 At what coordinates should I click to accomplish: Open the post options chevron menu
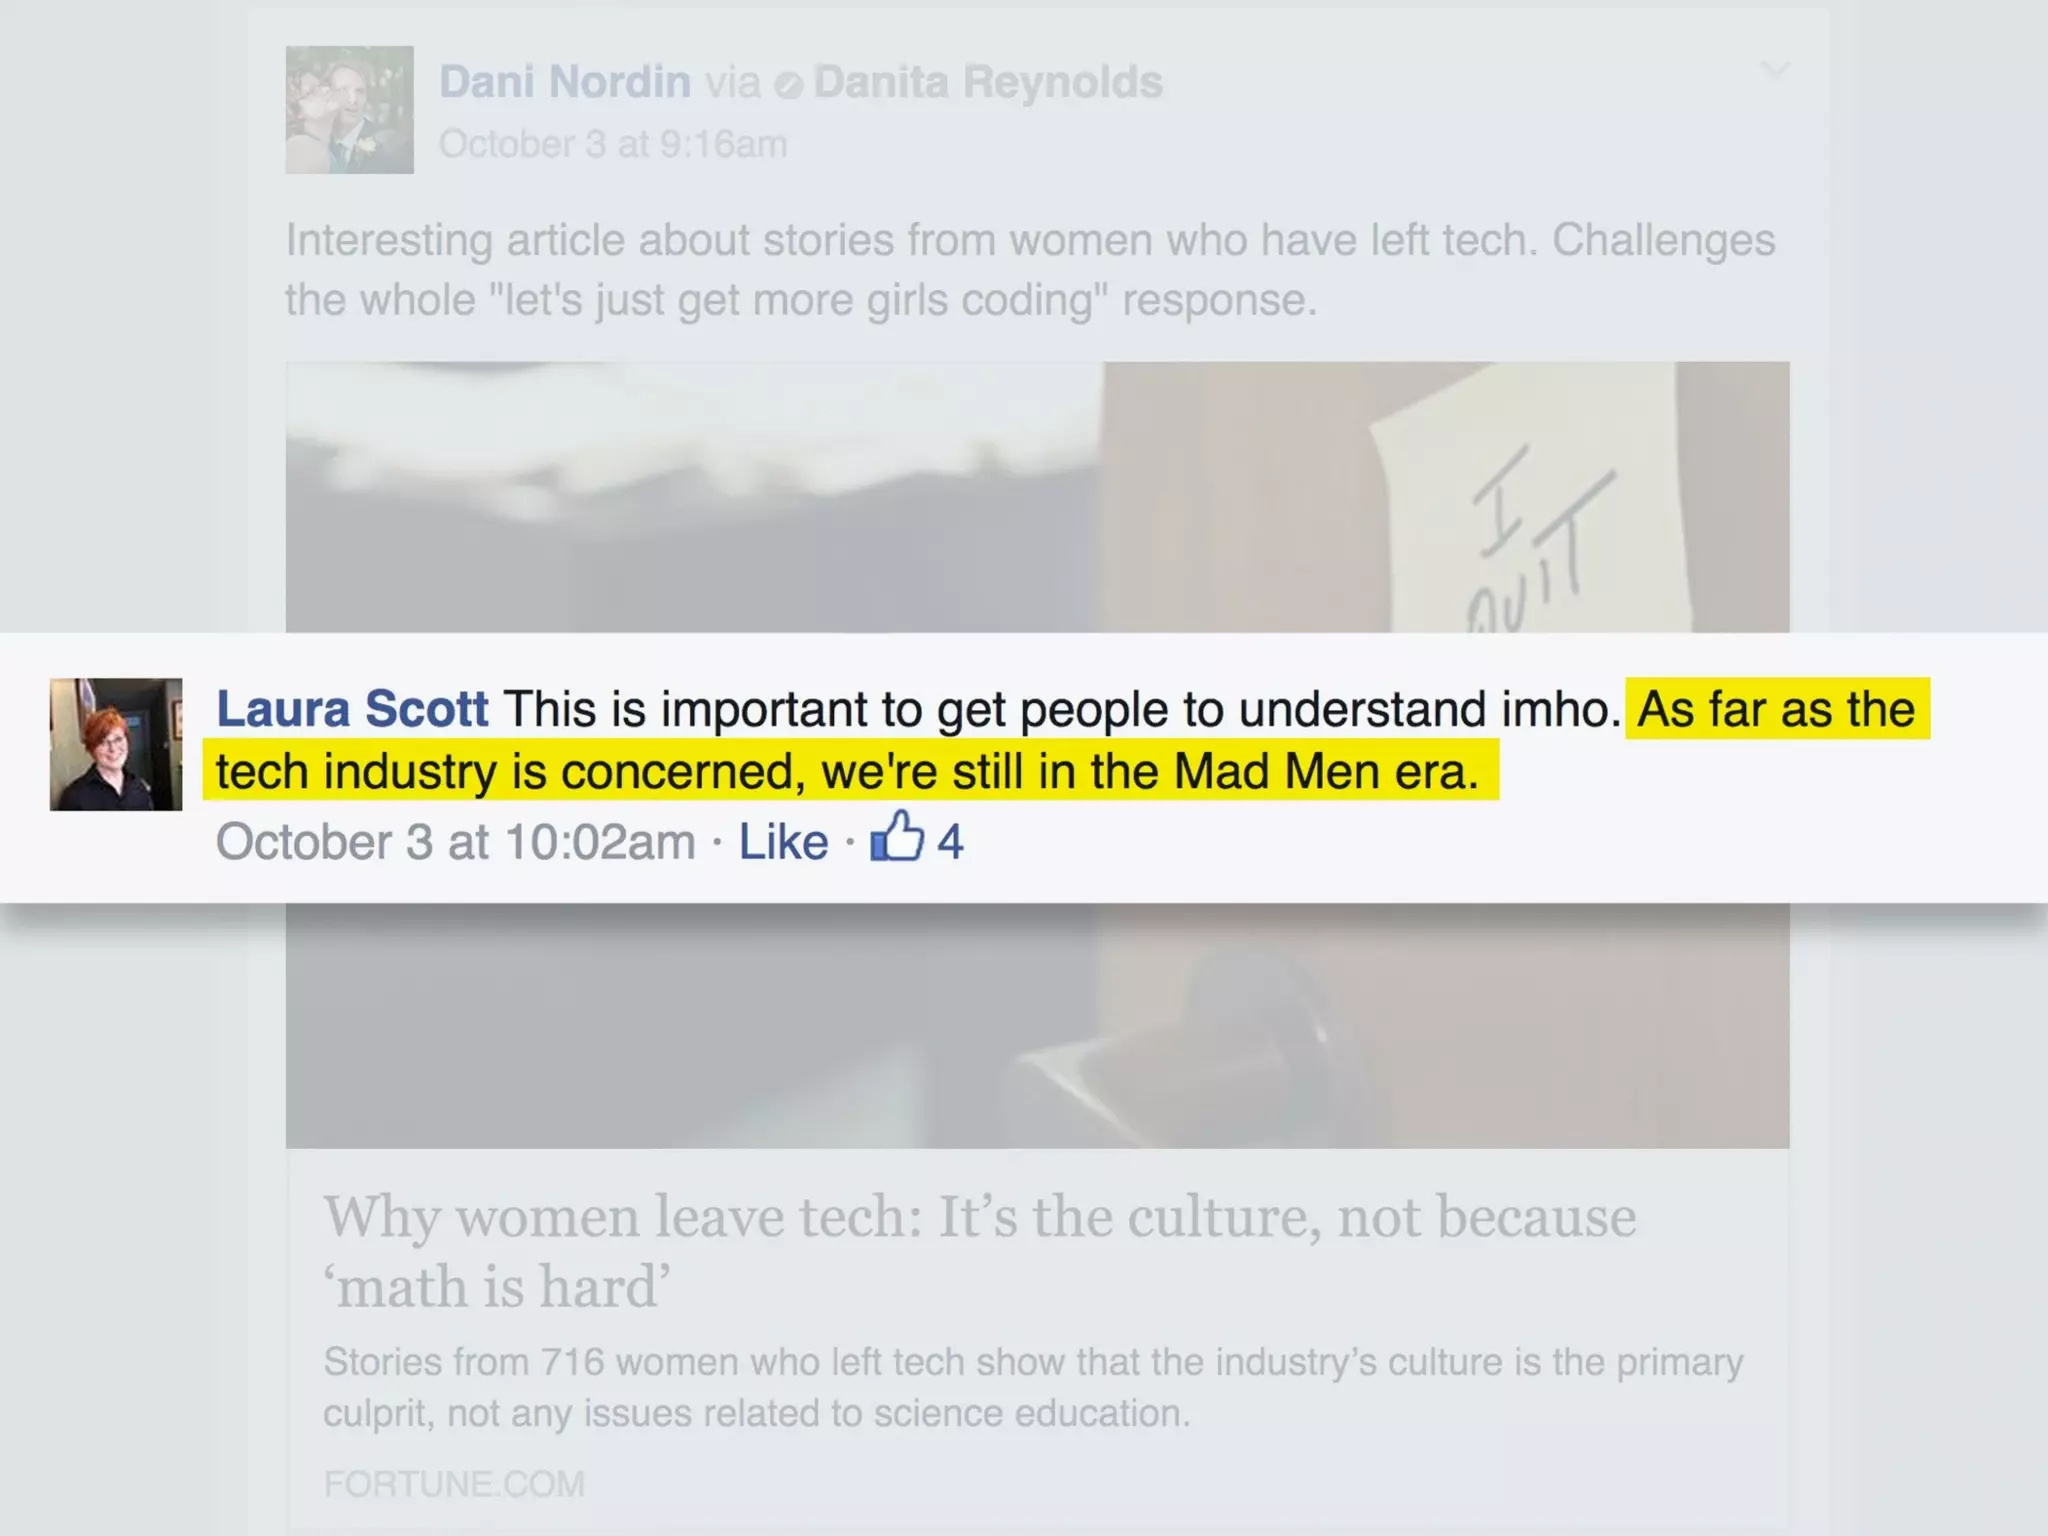point(1774,70)
